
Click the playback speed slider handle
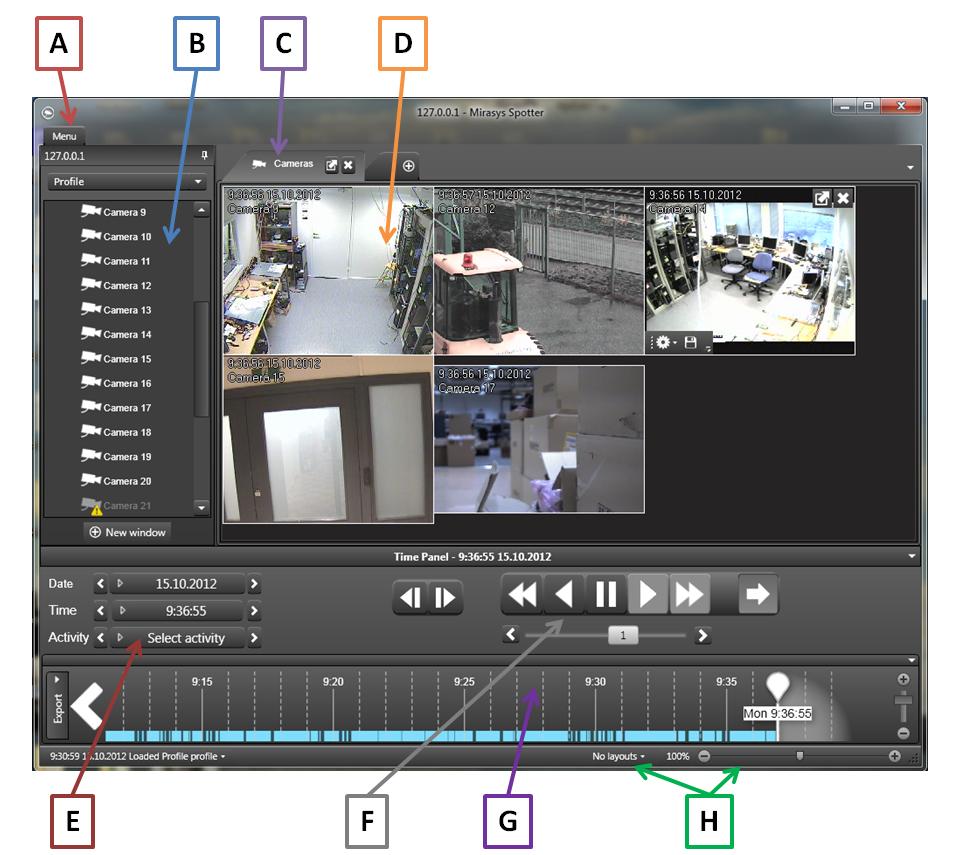(x=623, y=635)
